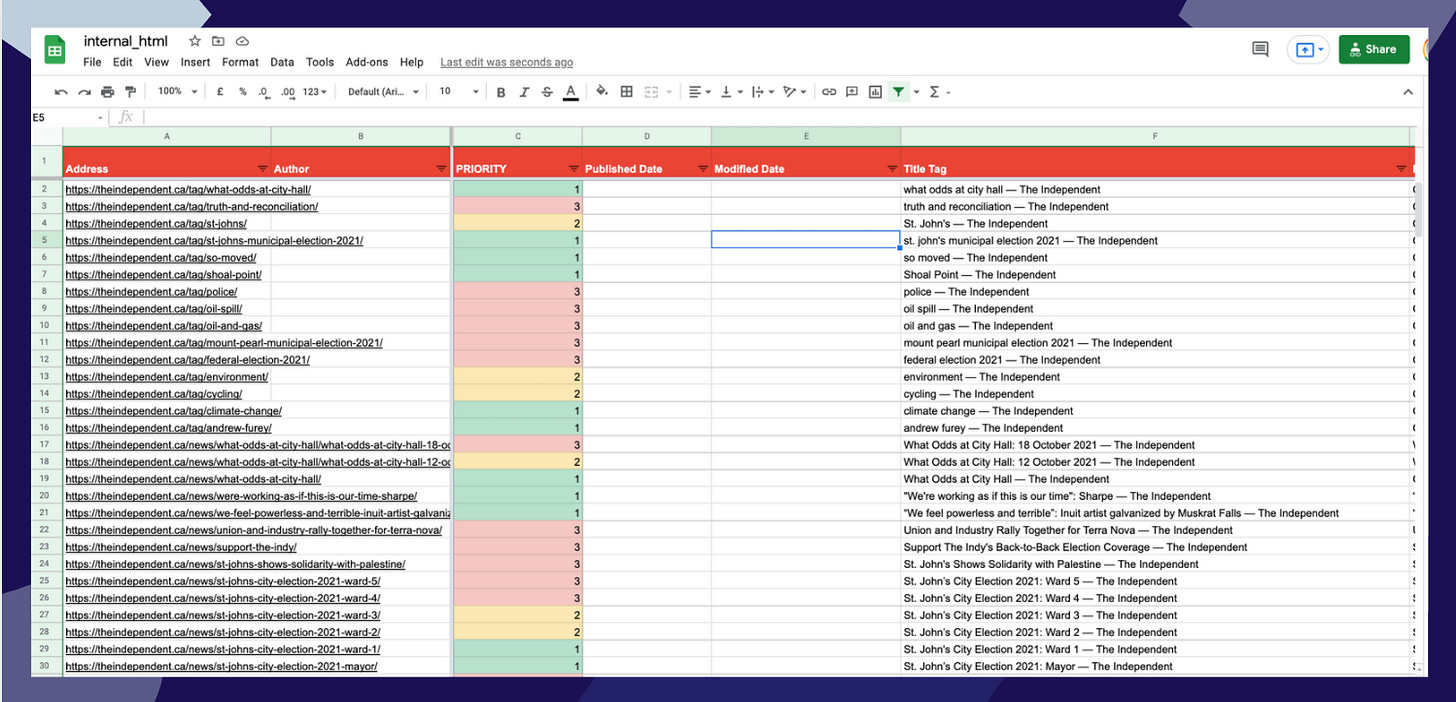Open the View menu
This screenshot has width=1456, height=702.
(x=156, y=62)
